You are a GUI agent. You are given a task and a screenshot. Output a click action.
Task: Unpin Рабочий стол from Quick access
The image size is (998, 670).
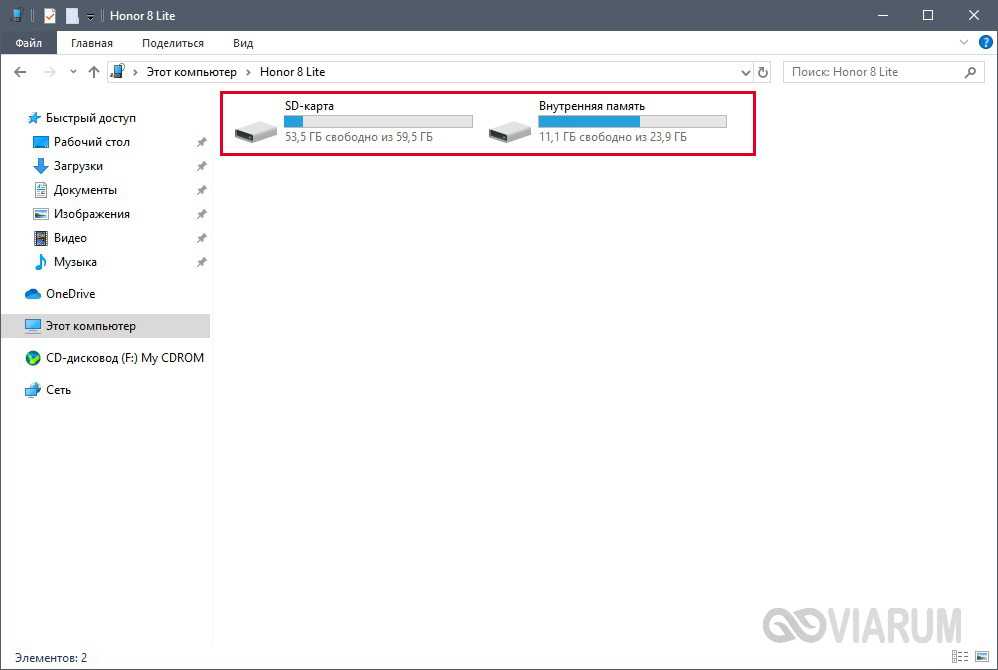pyautogui.click(x=201, y=142)
